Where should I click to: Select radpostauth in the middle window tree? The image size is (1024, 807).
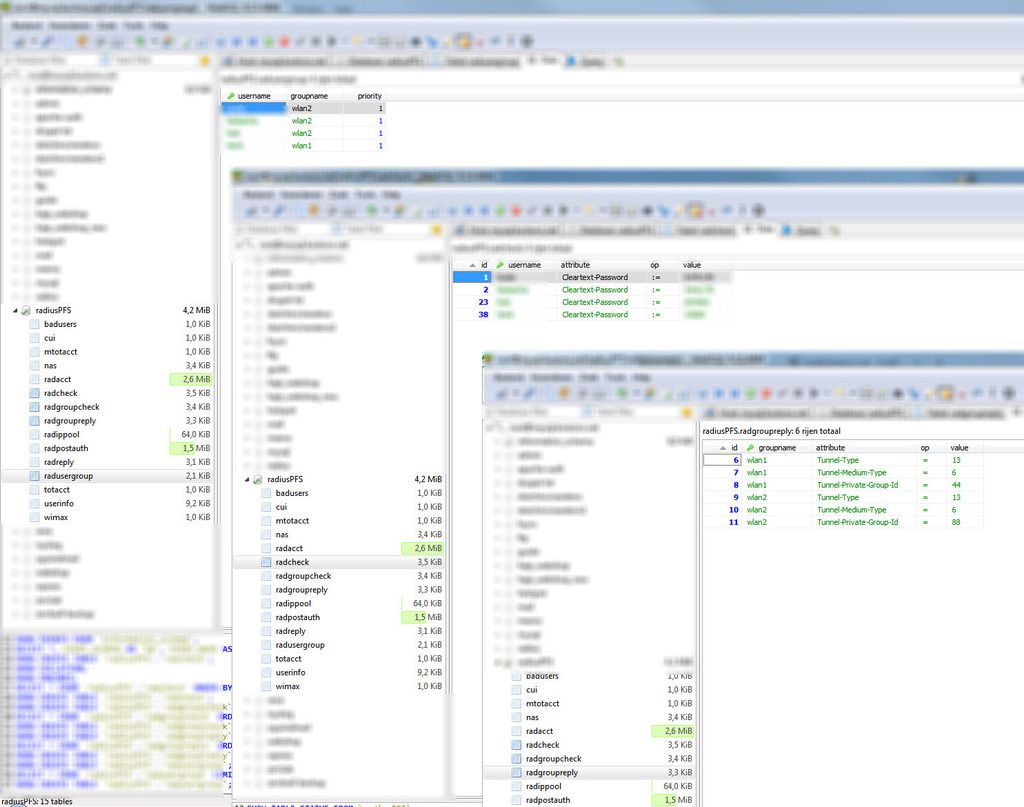click(x=298, y=617)
